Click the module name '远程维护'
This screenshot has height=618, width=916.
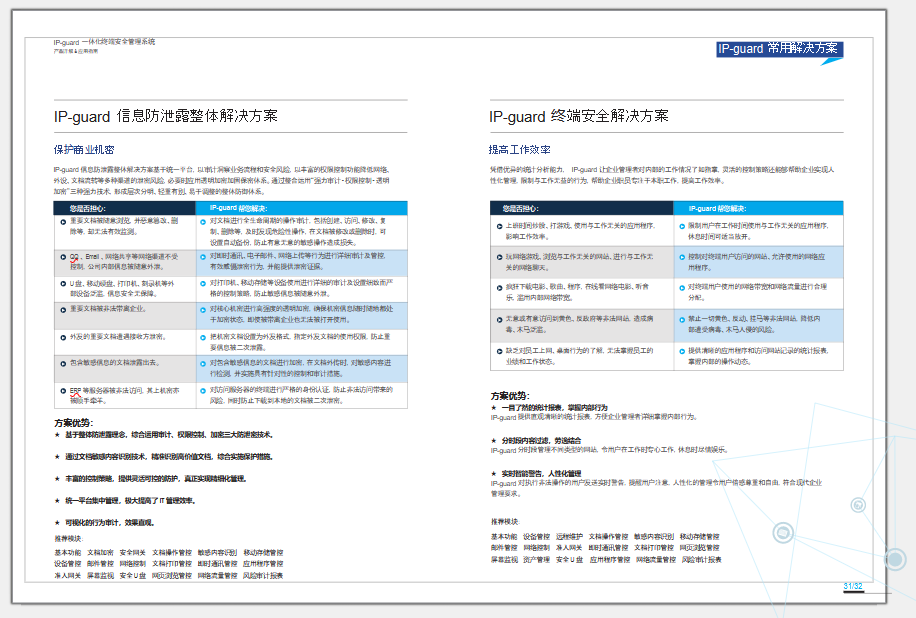pos(569,537)
